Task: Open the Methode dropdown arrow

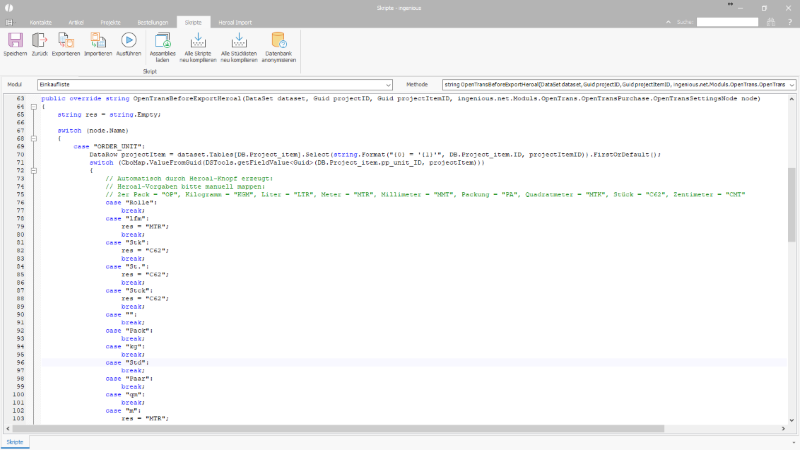Action: (792, 85)
